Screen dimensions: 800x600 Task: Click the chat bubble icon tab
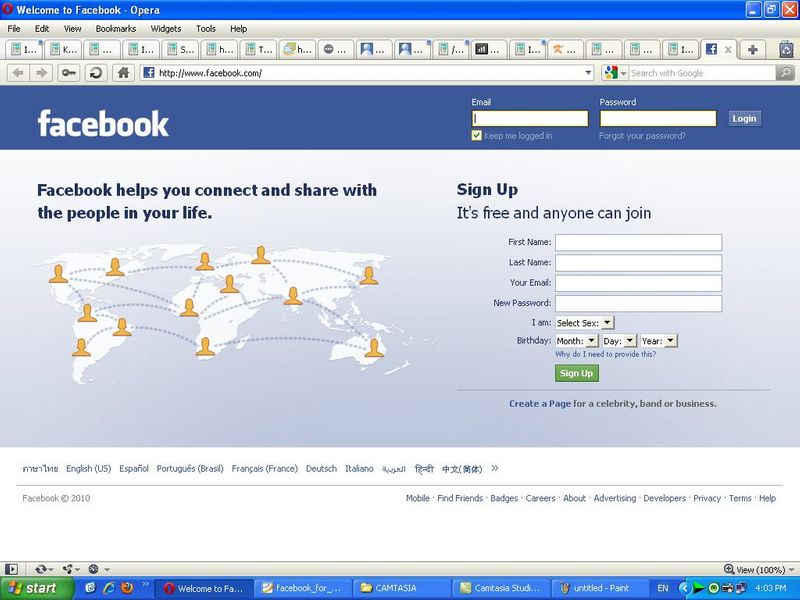tap(335, 49)
